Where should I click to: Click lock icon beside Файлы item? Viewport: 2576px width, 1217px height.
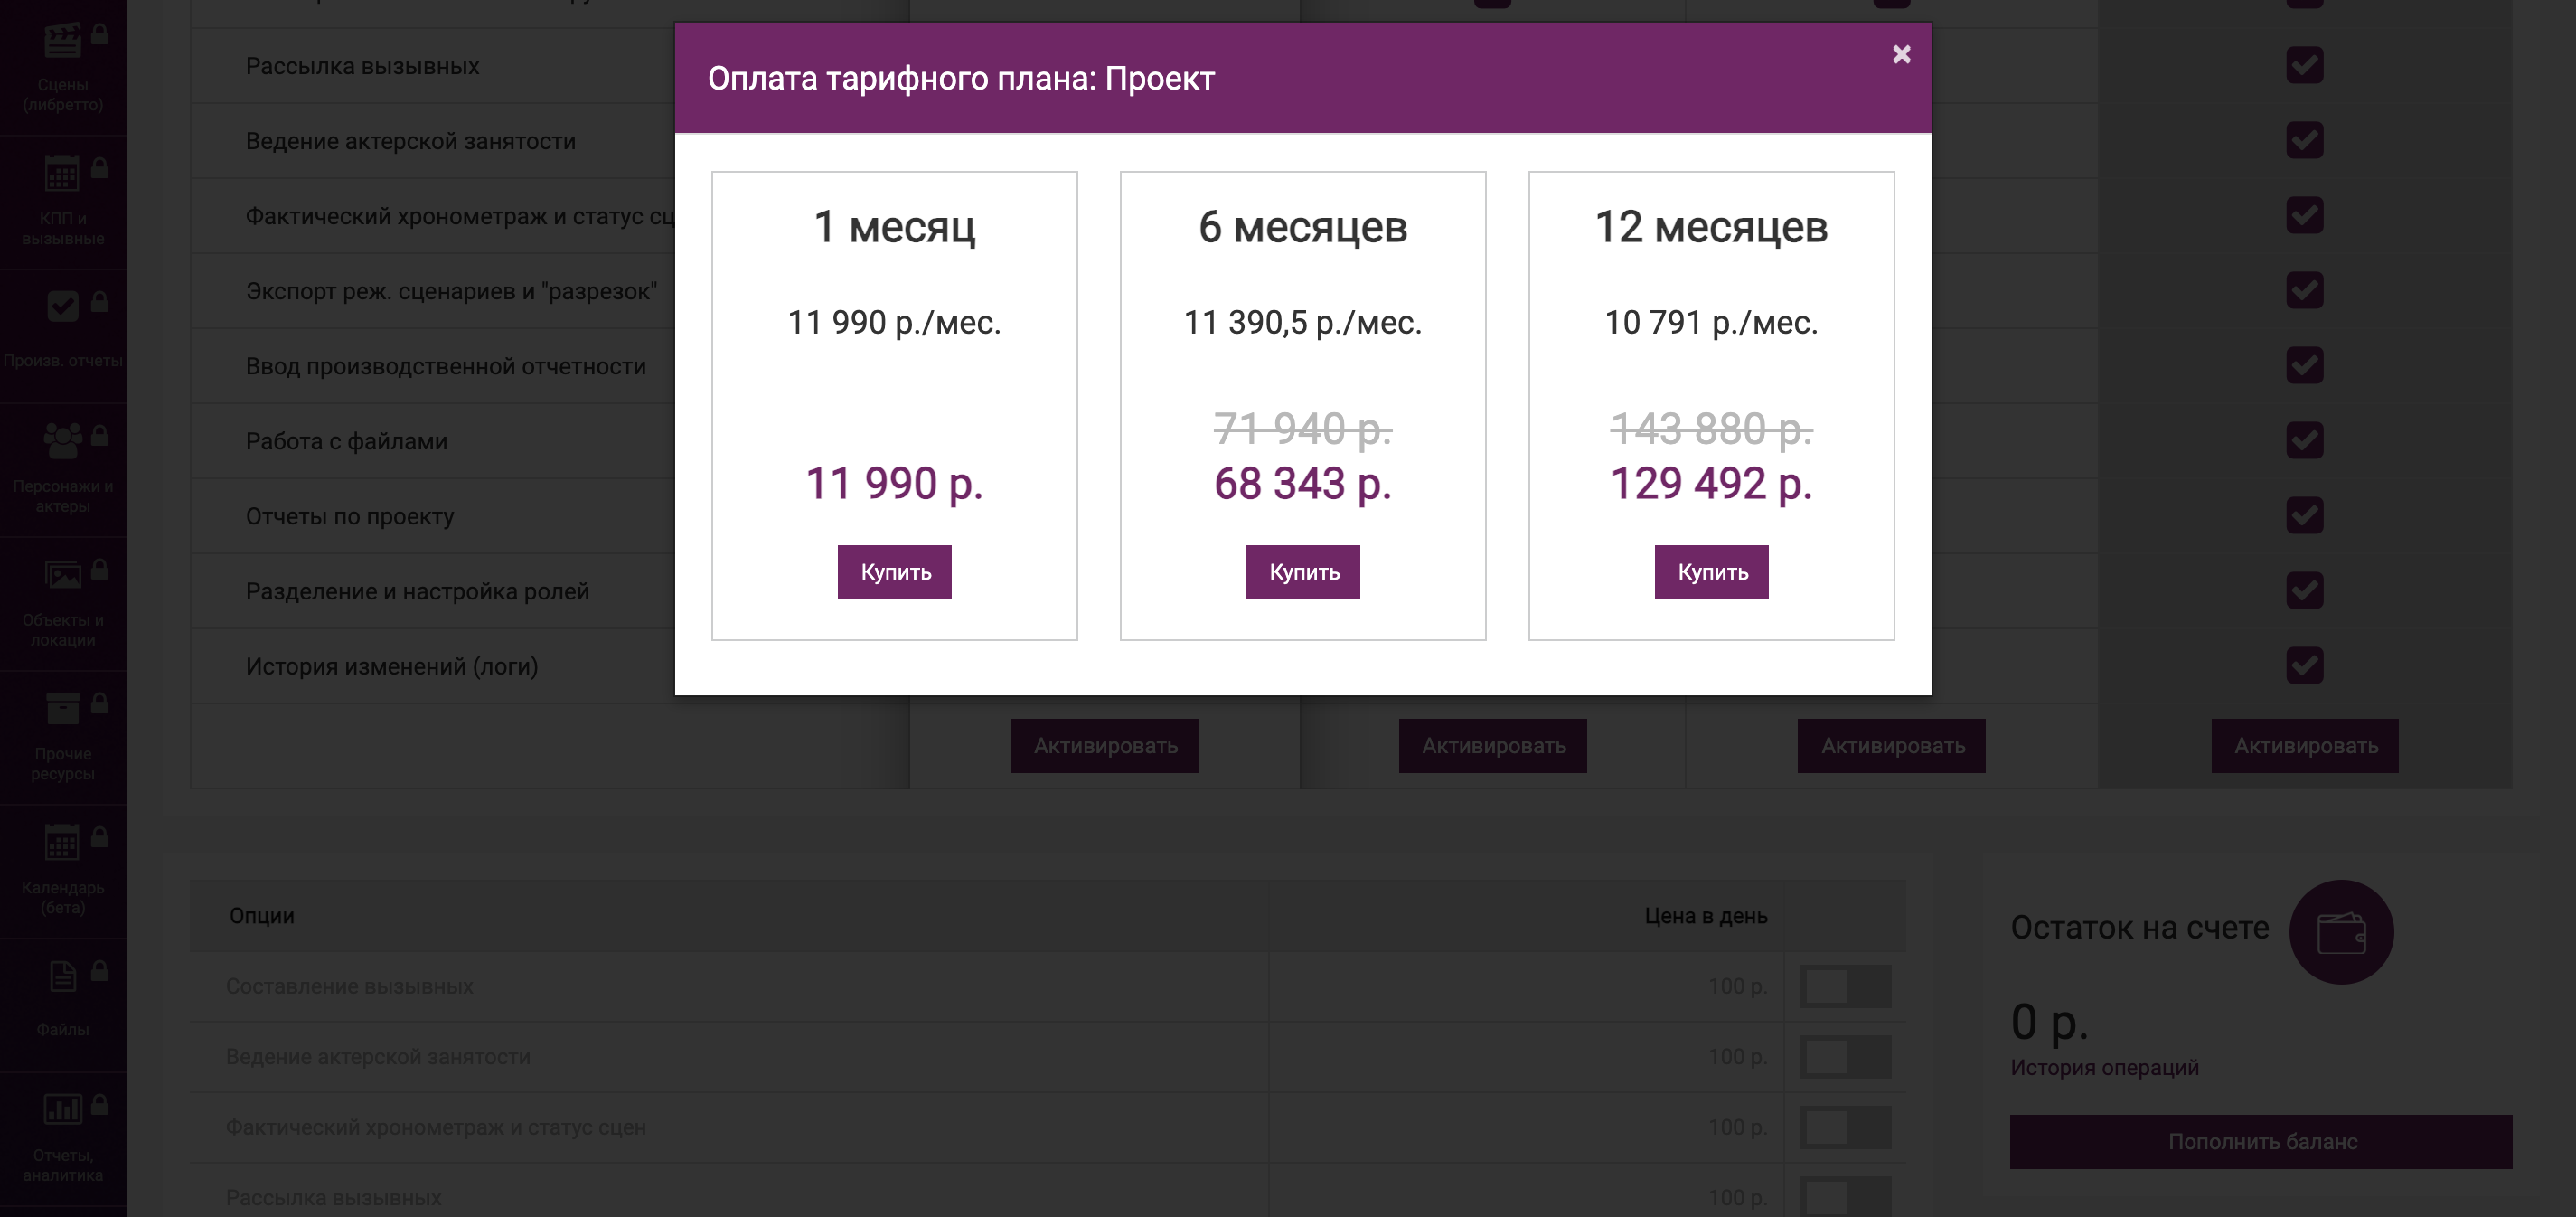100,971
